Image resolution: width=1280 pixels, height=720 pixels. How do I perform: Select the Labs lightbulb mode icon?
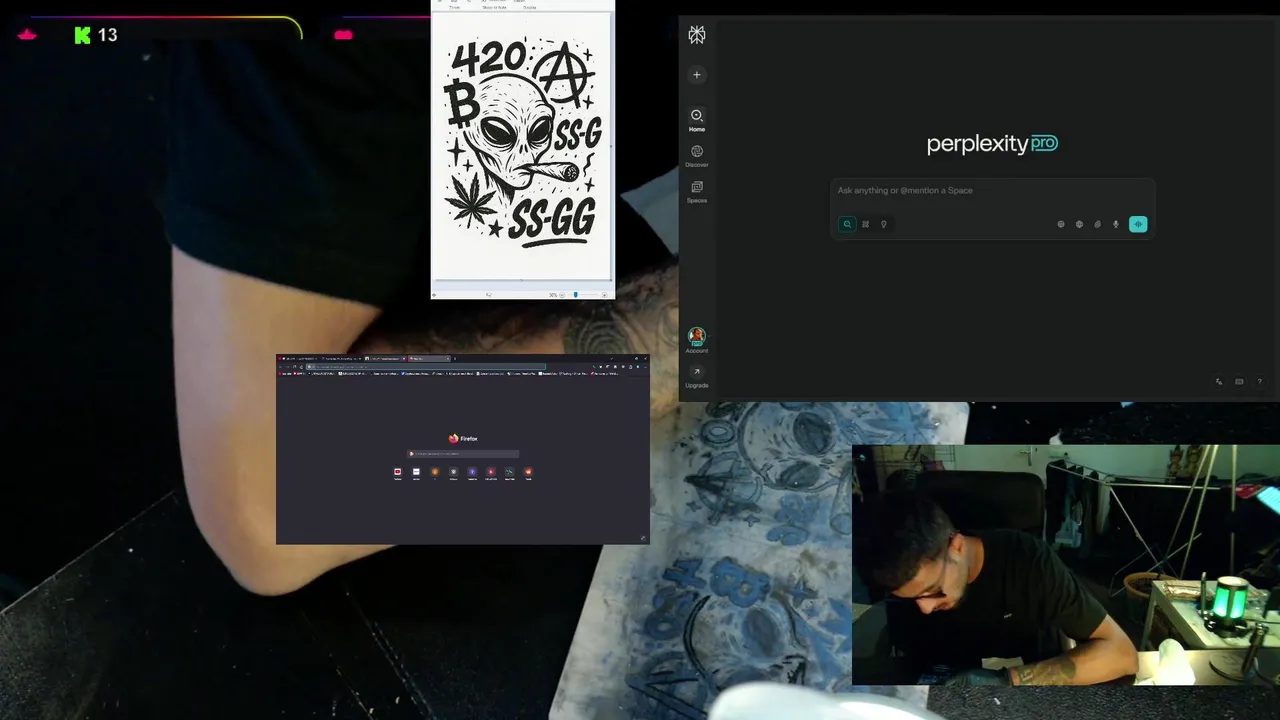coord(883,224)
